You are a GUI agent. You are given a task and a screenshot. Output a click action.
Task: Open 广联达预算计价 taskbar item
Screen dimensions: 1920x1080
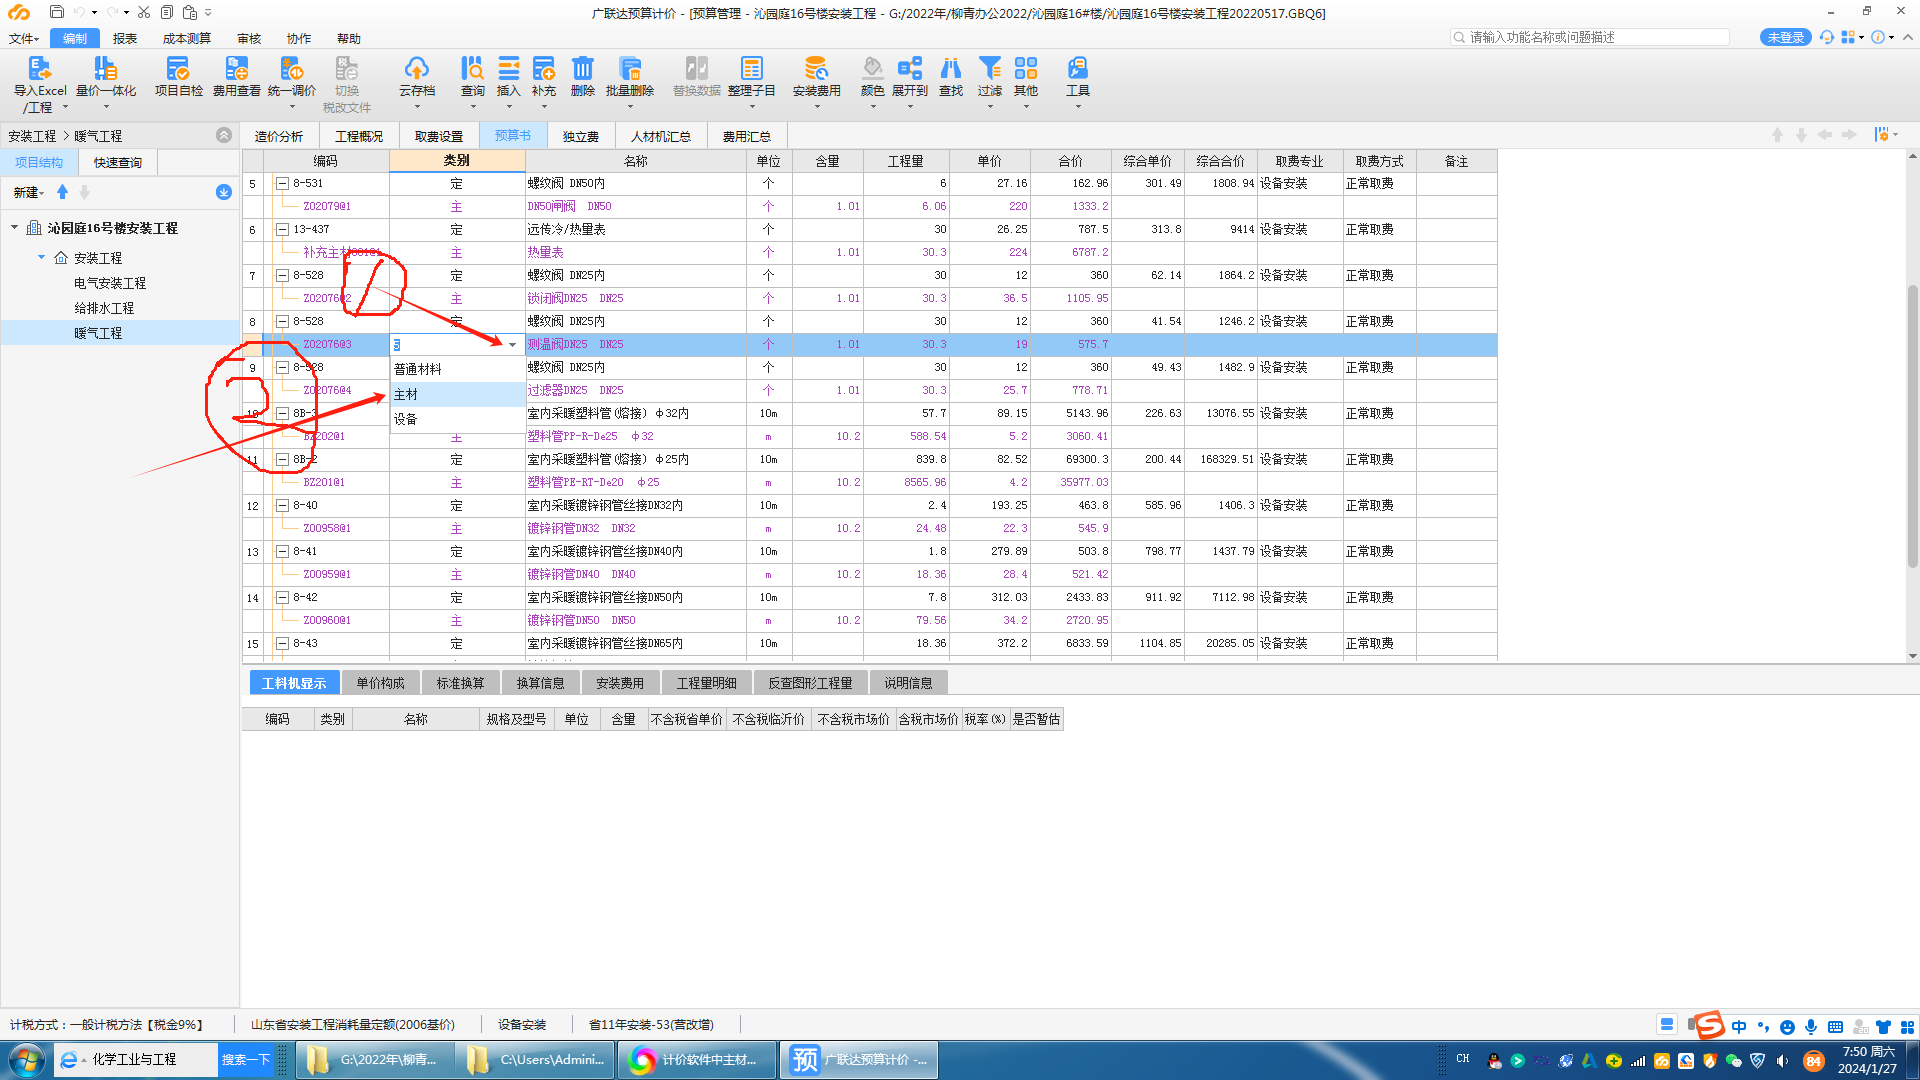click(858, 1059)
